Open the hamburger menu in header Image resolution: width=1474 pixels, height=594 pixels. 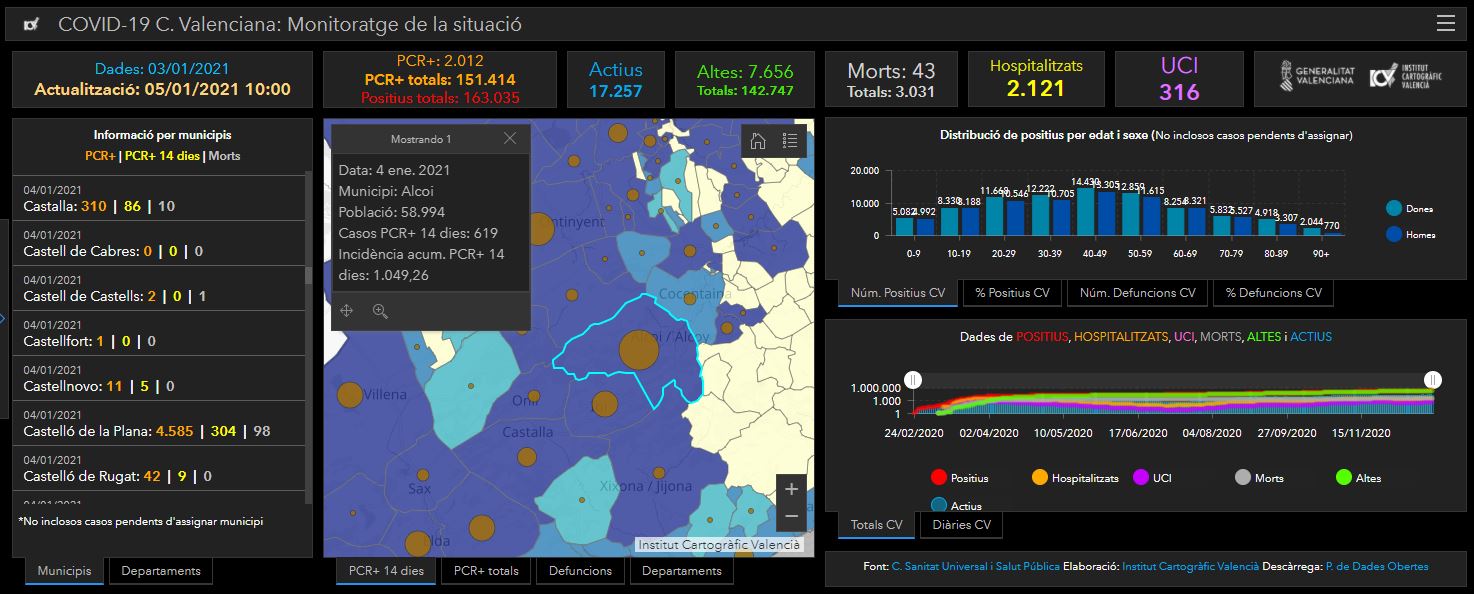[x=1445, y=24]
